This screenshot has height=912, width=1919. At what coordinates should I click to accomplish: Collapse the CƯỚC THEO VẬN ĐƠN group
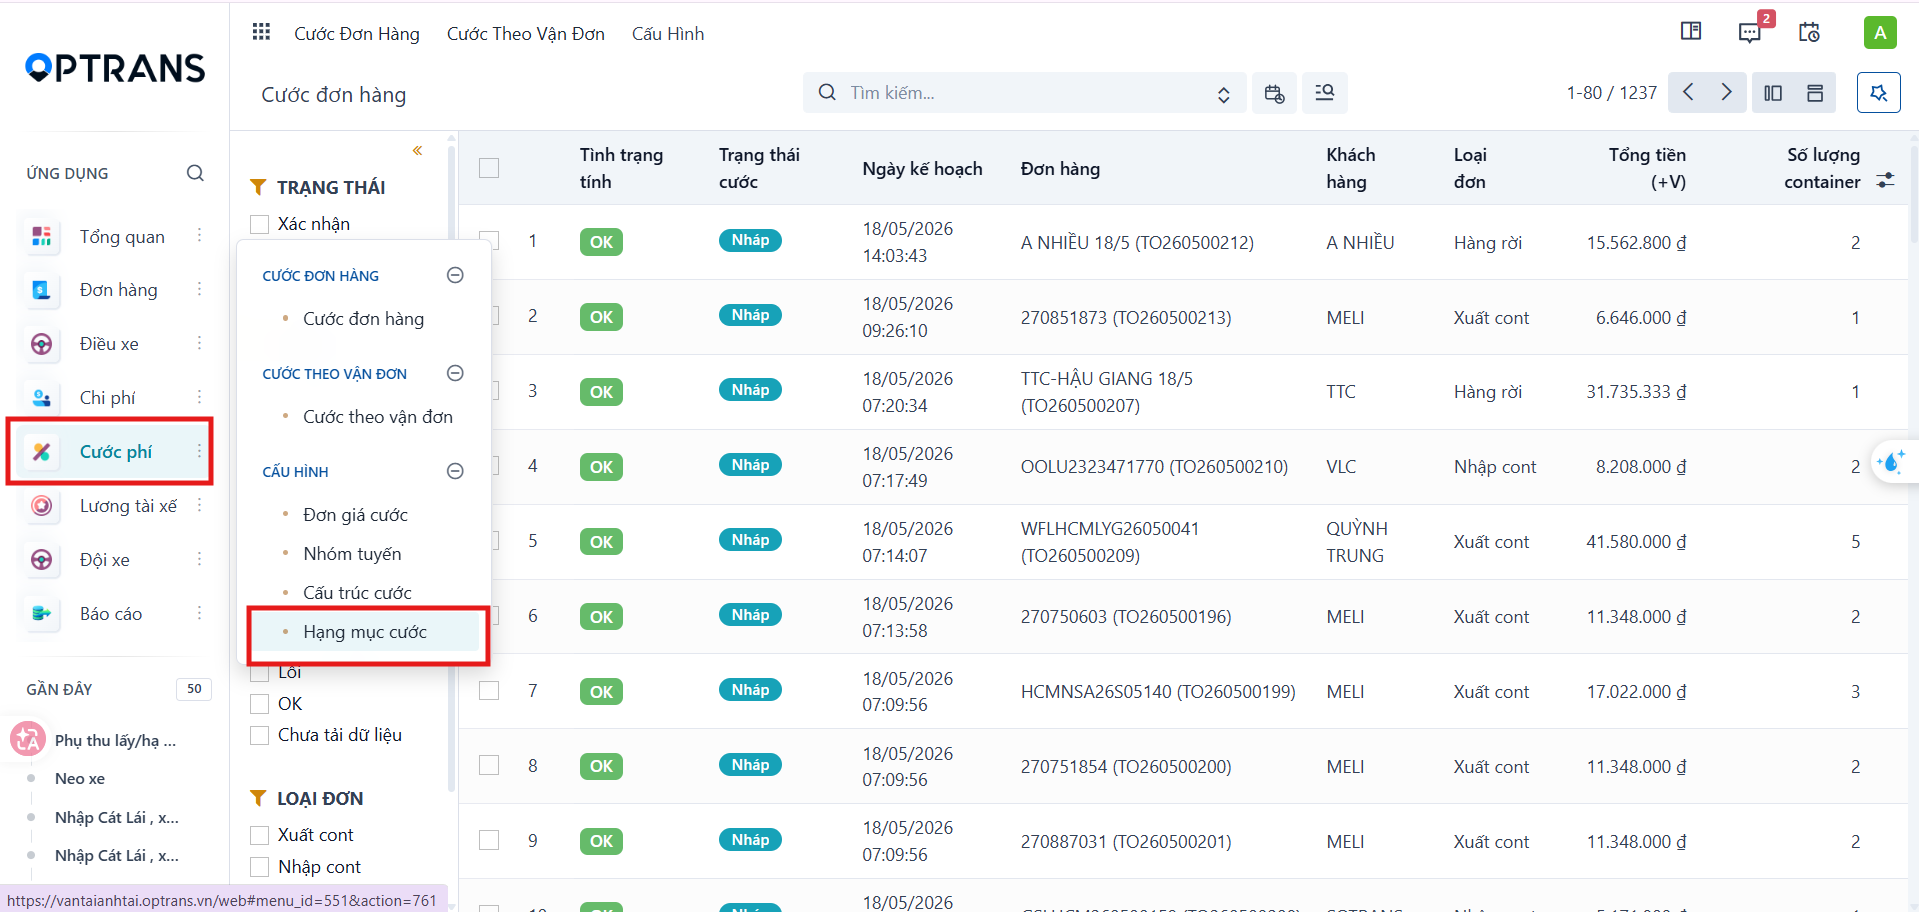pos(455,373)
